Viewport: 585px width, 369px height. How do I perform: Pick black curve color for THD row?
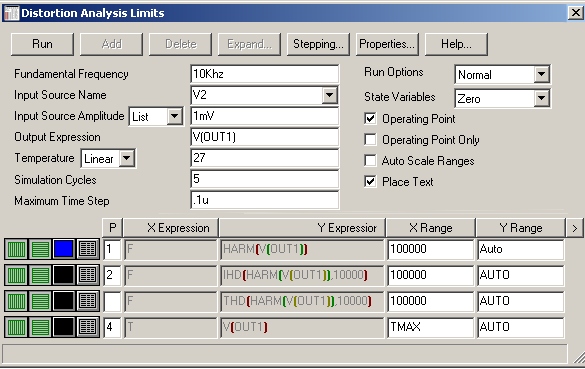[64, 301]
